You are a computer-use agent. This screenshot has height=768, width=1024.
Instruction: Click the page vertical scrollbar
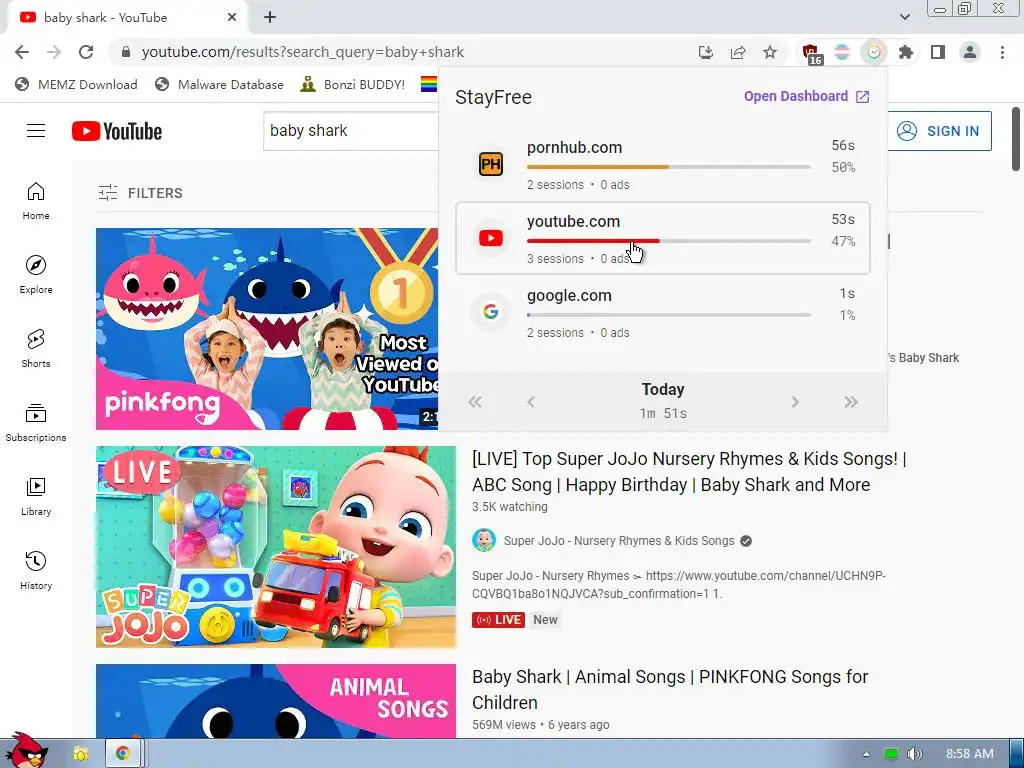pos(1016,138)
